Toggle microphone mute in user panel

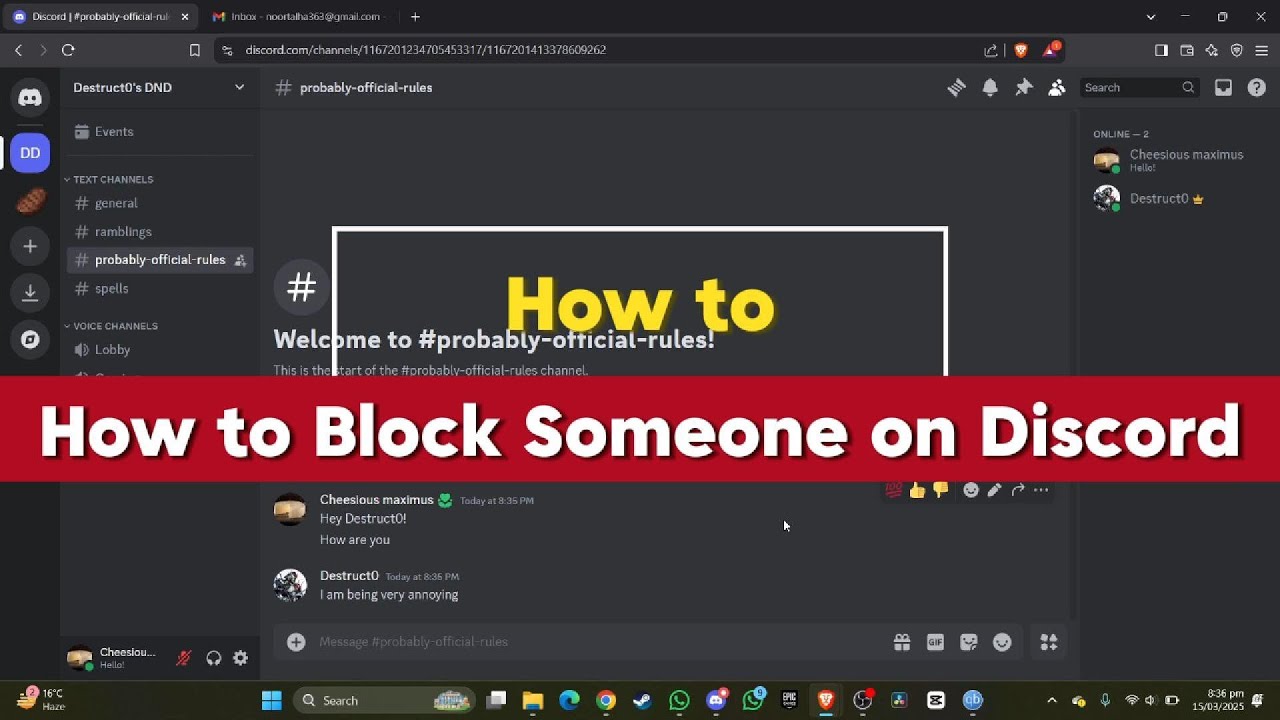click(x=184, y=658)
